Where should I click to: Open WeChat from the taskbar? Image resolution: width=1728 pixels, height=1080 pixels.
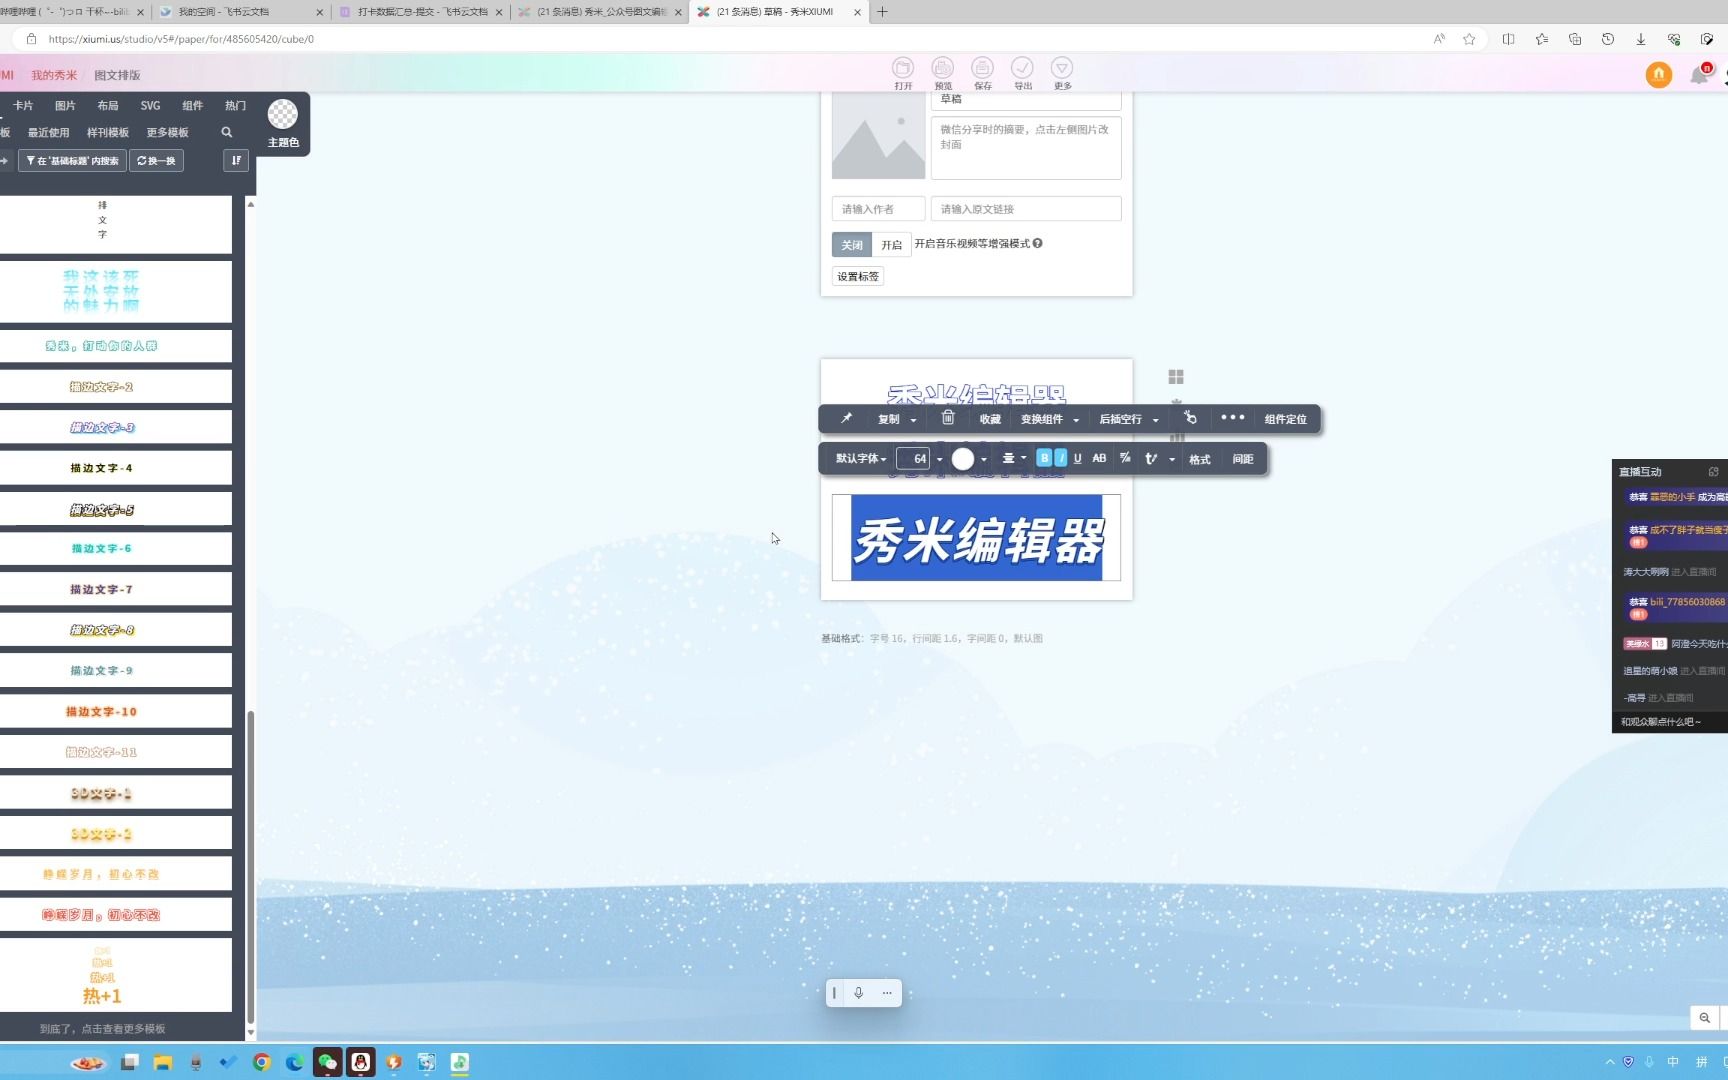coord(328,1062)
